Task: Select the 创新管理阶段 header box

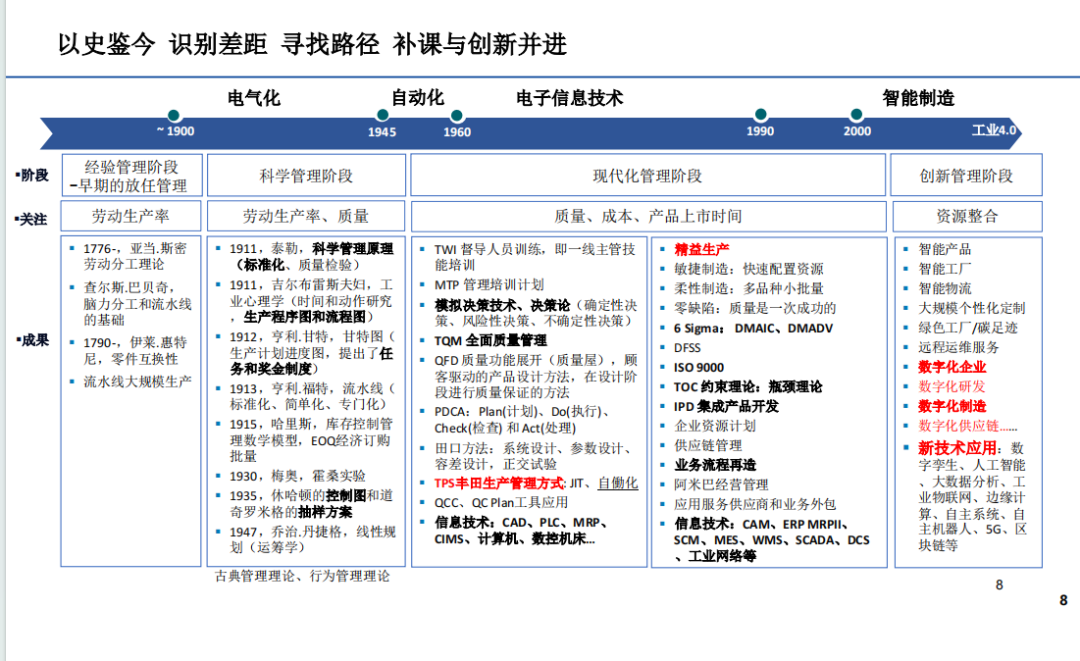Action: click(968, 174)
